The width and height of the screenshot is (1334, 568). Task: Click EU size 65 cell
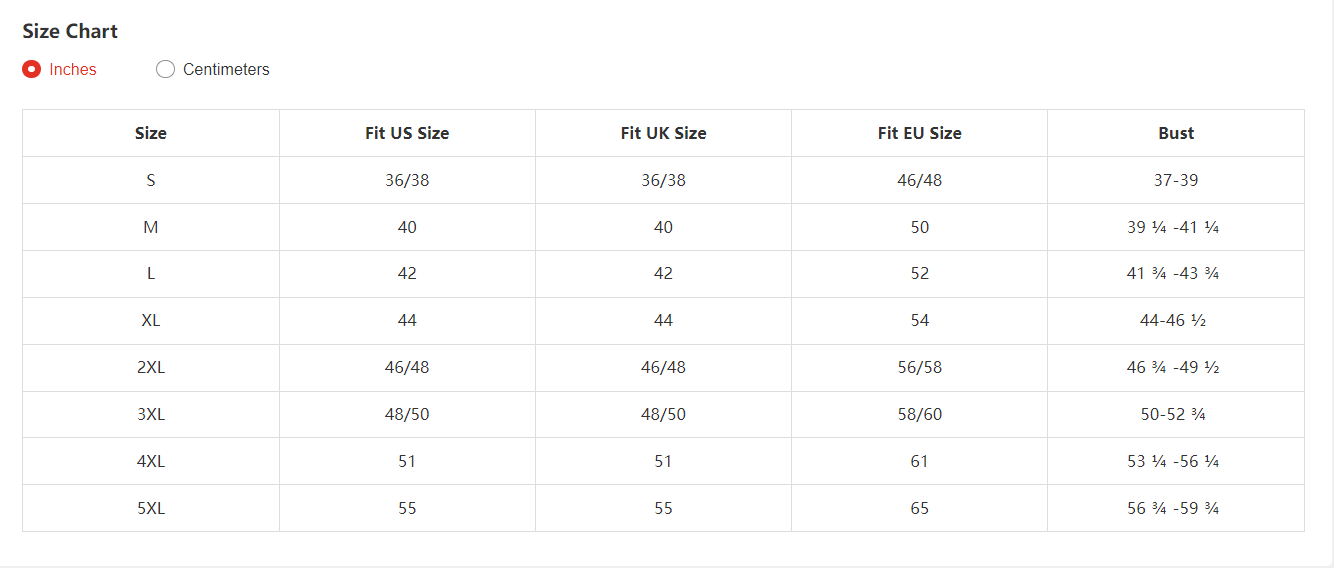tap(920, 508)
